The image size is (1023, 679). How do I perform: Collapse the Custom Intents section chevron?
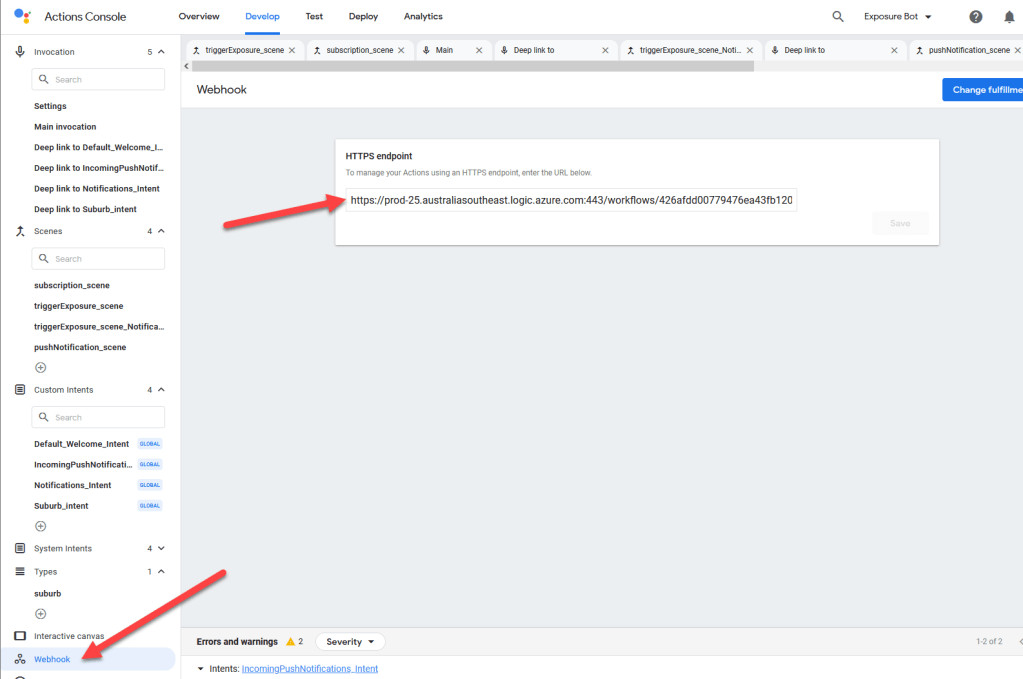click(160, 389)
